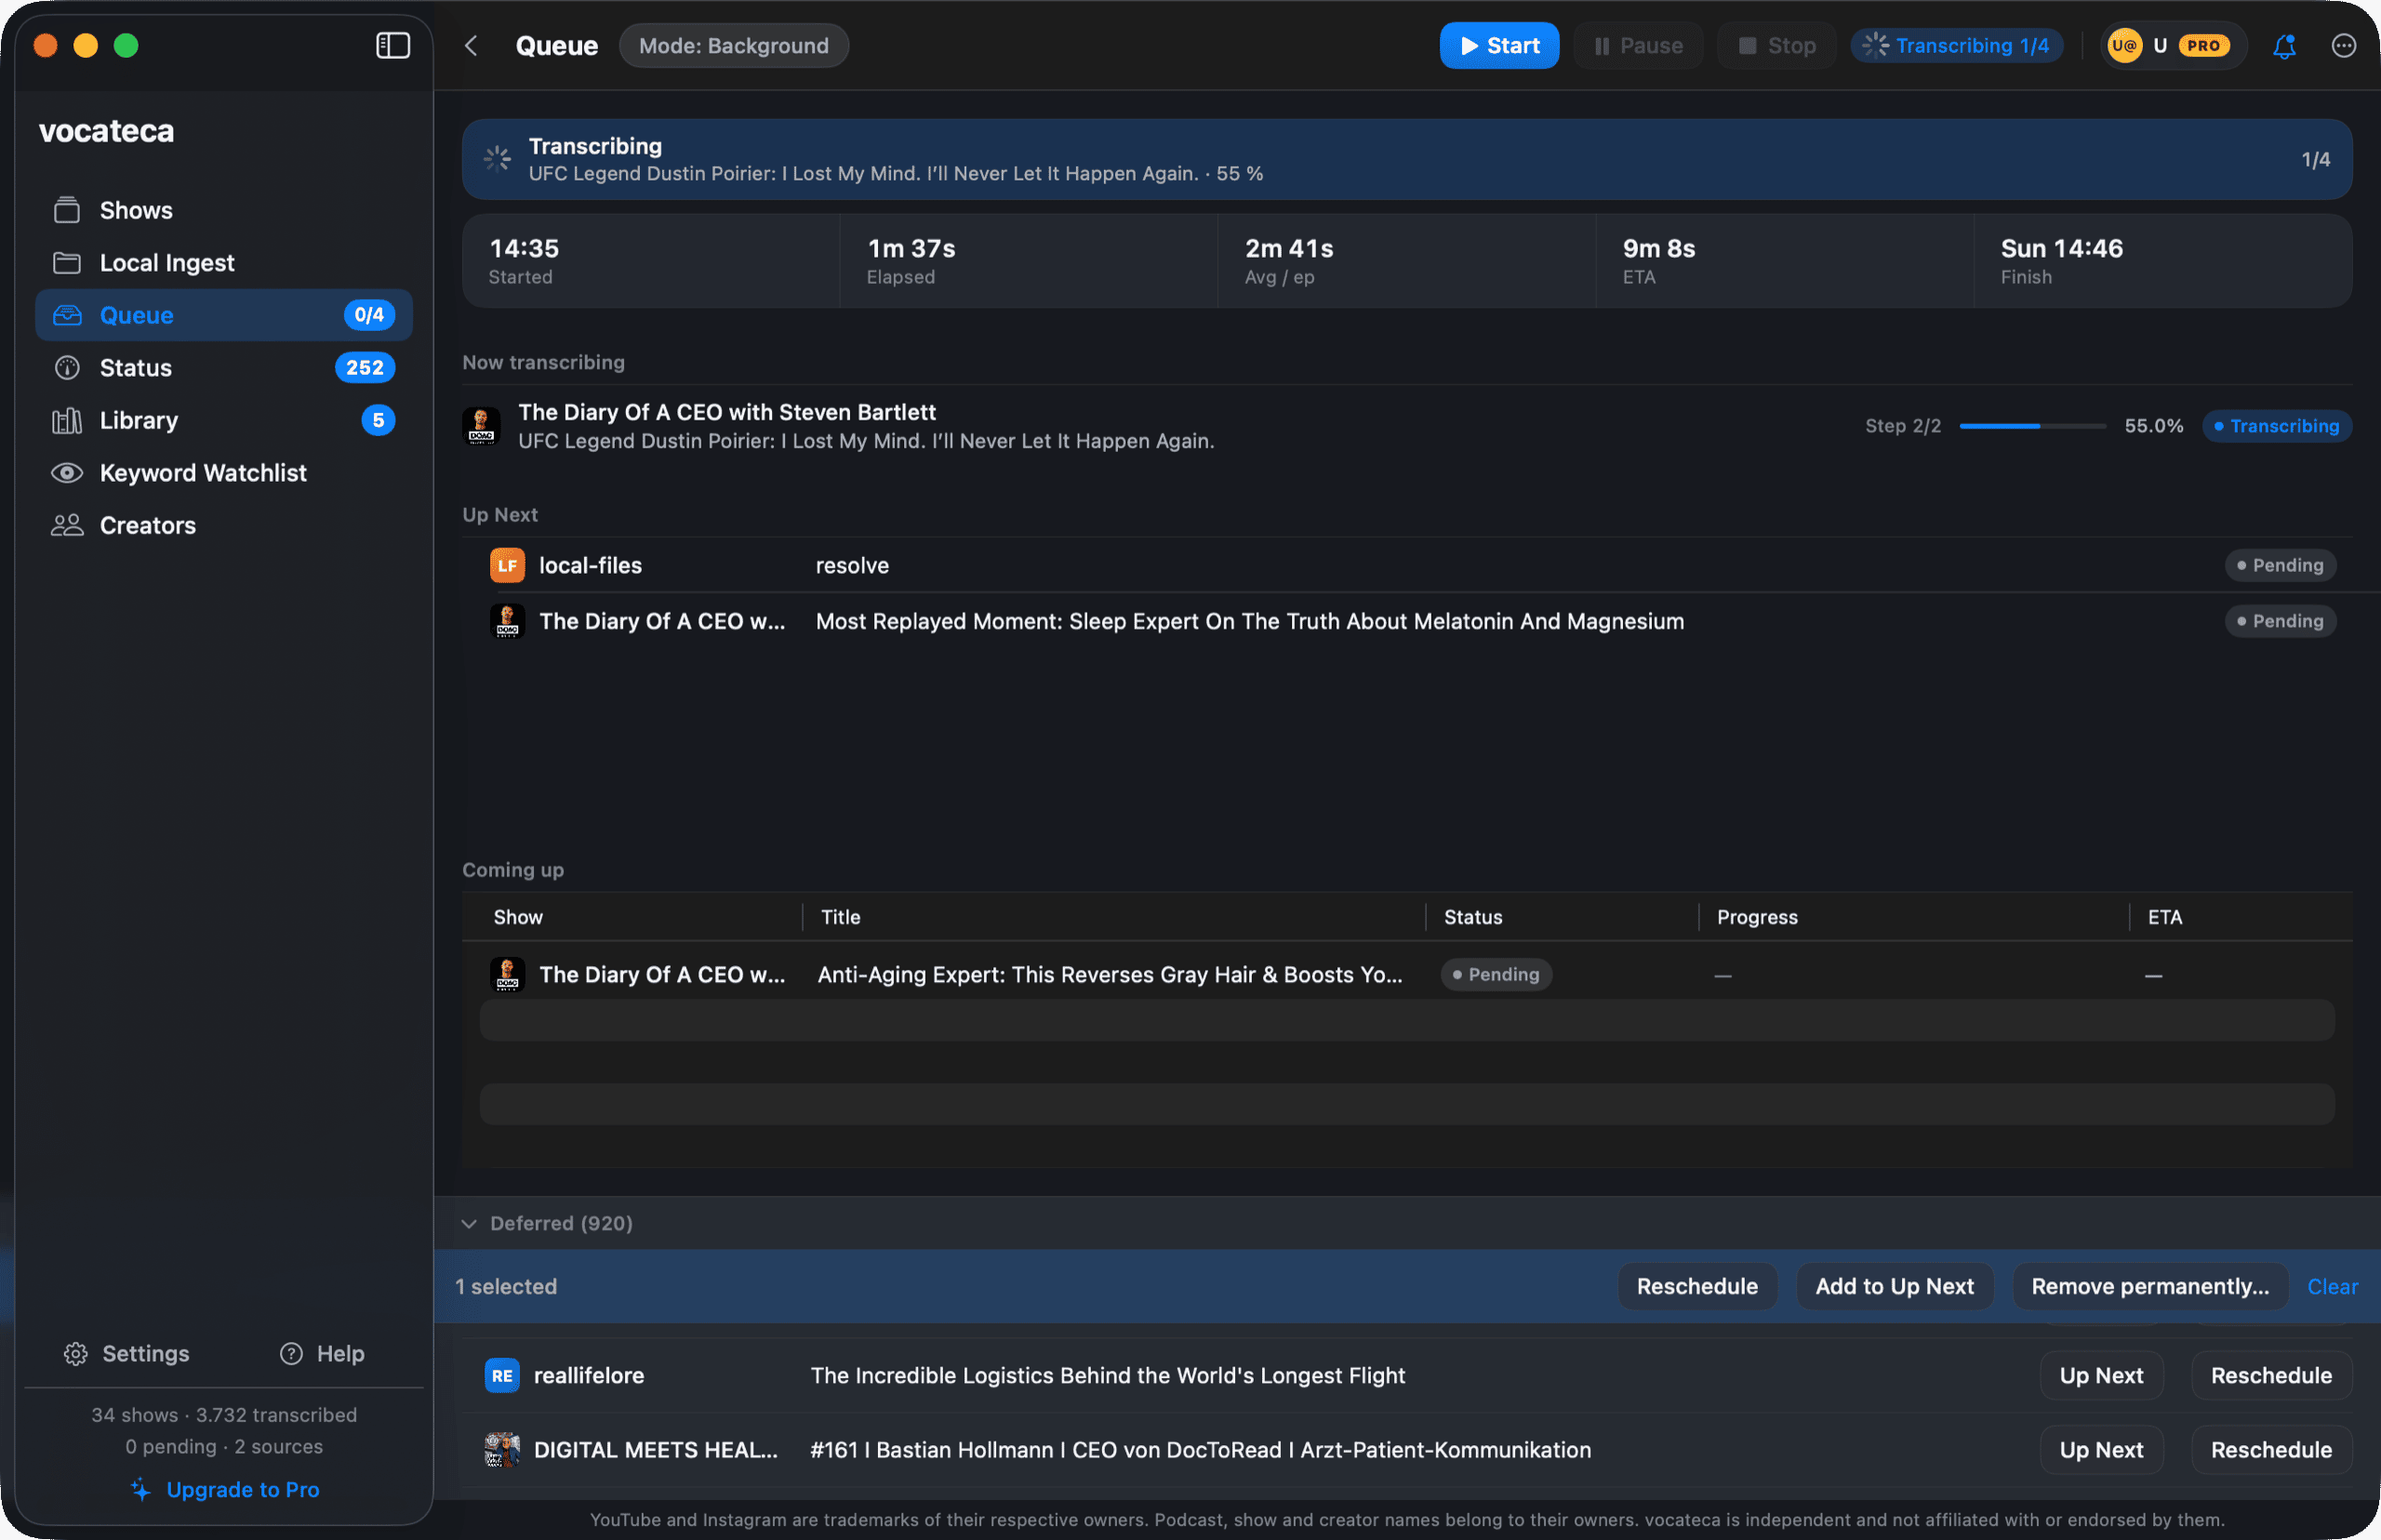
Task: Click the Start button
Action: coord(1498,46)
